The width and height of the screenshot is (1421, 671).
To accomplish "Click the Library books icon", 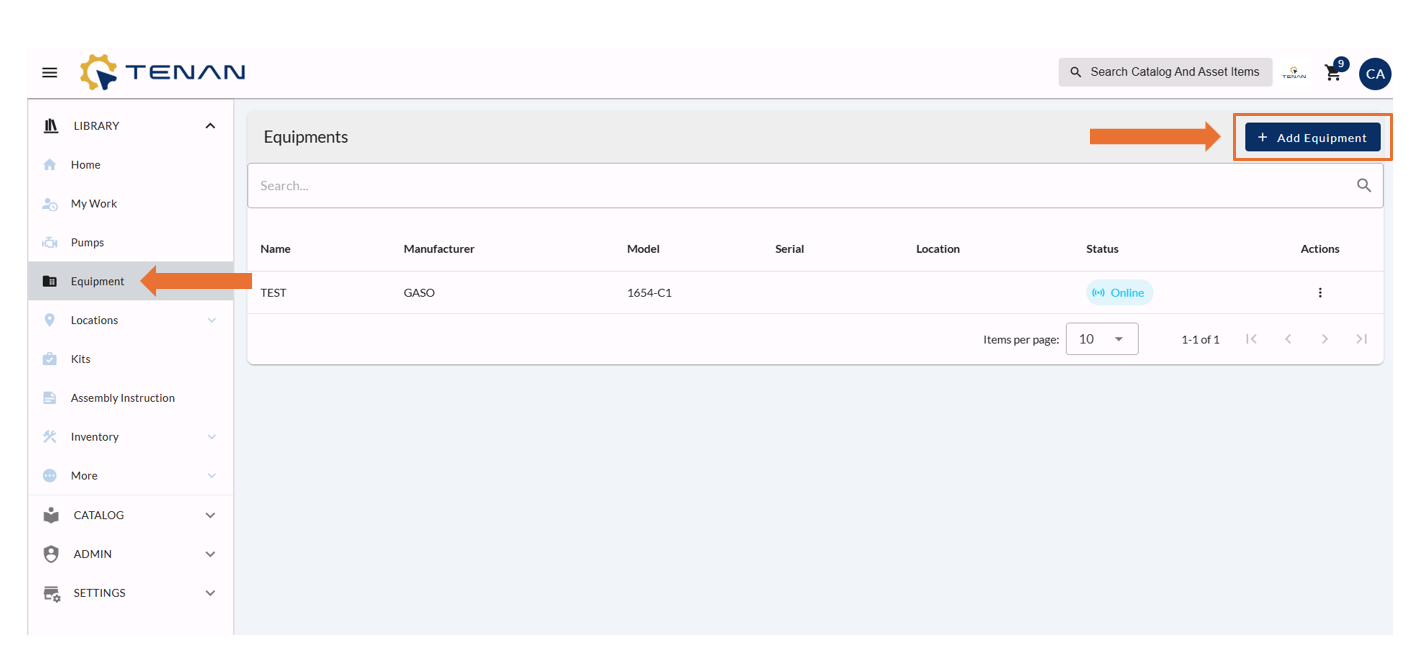I will pos(51,126).
